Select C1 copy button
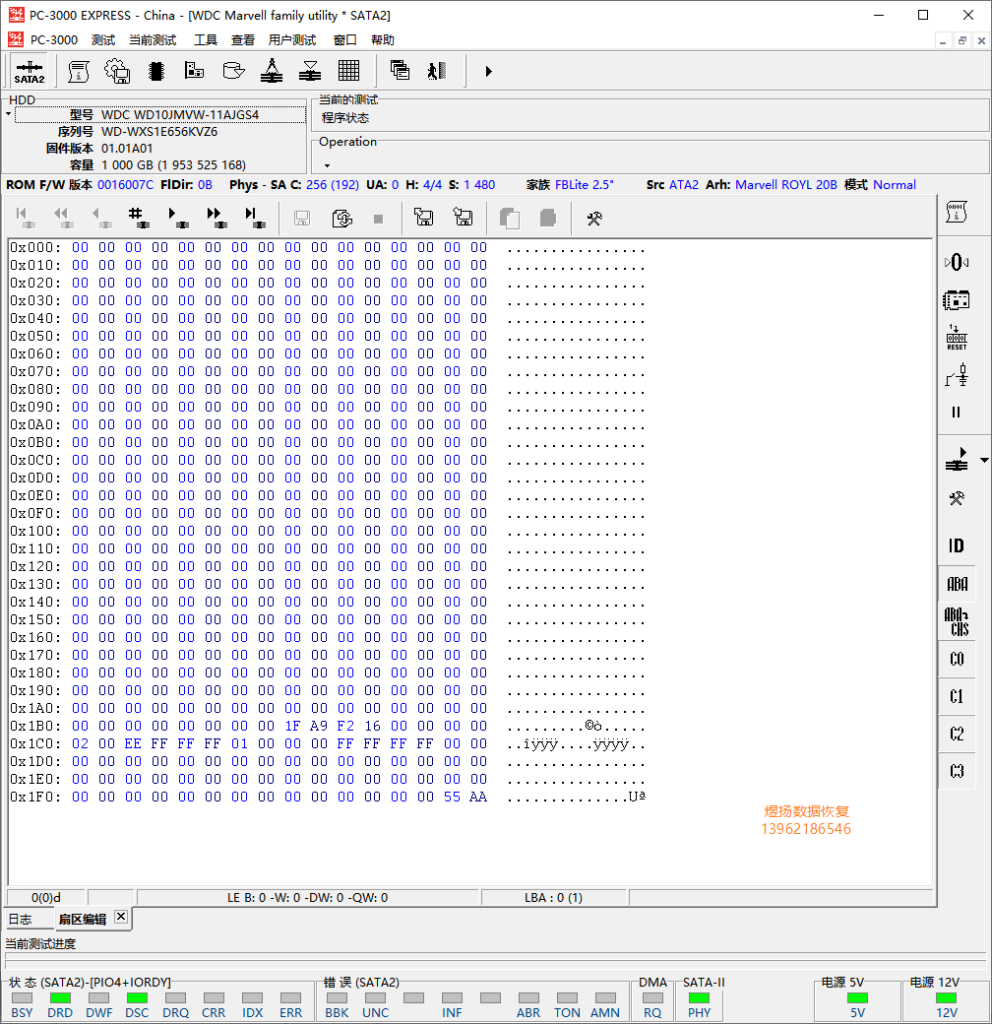The width and height of the screenshot is (992, 1024). click(957, 696)
